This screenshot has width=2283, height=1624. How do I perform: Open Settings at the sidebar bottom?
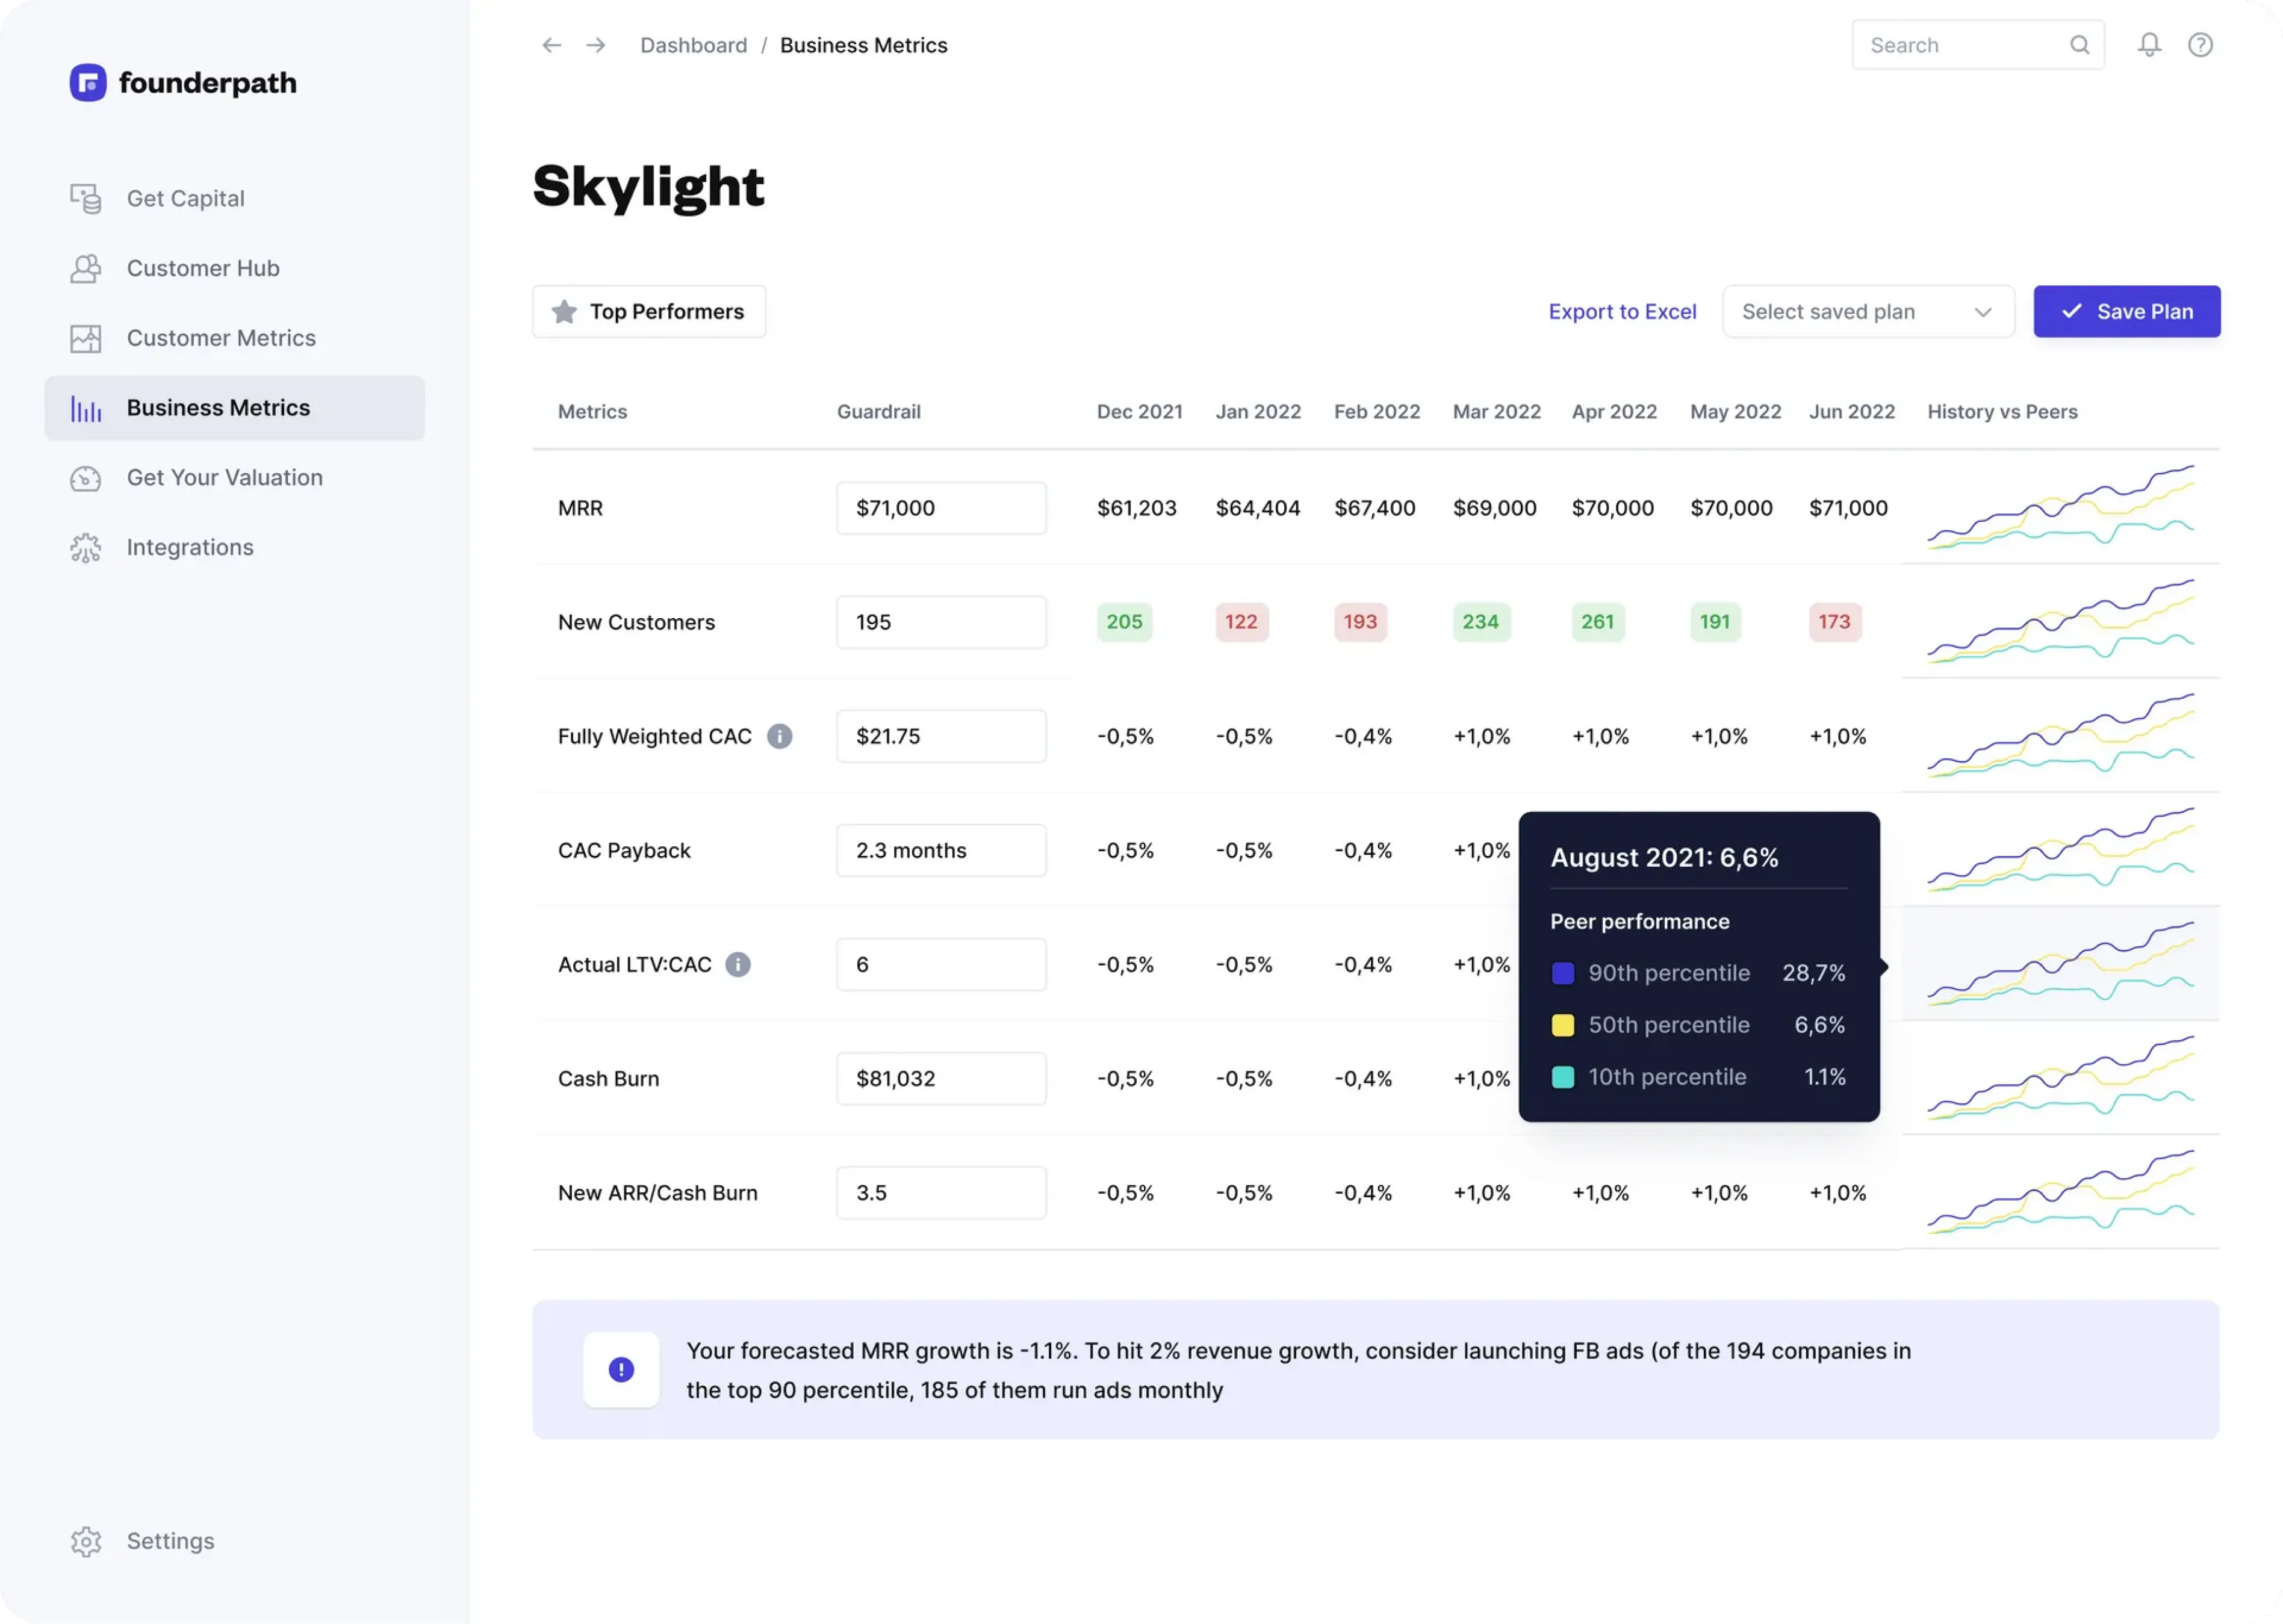click(x=170, y=1541)
